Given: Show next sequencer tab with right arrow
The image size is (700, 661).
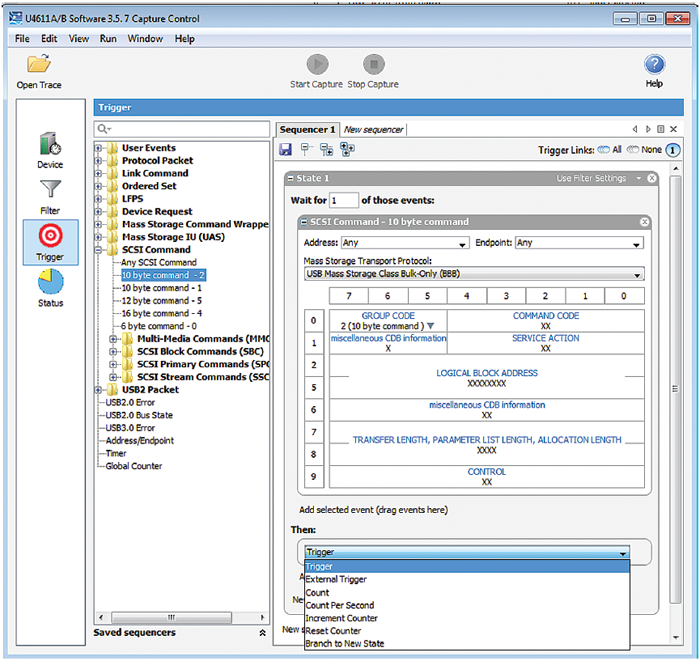Looking at the screenshot, I should tap(648, 129).
